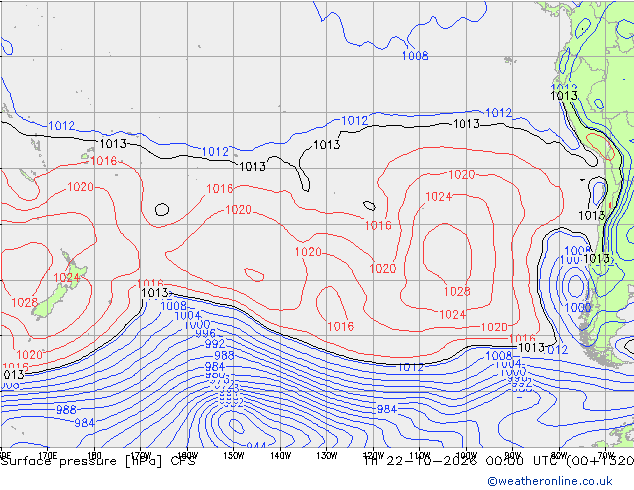This screenshot has height=490, width=634.
Task: Click the 140W longitude axis label
Action: coord(280,456)
